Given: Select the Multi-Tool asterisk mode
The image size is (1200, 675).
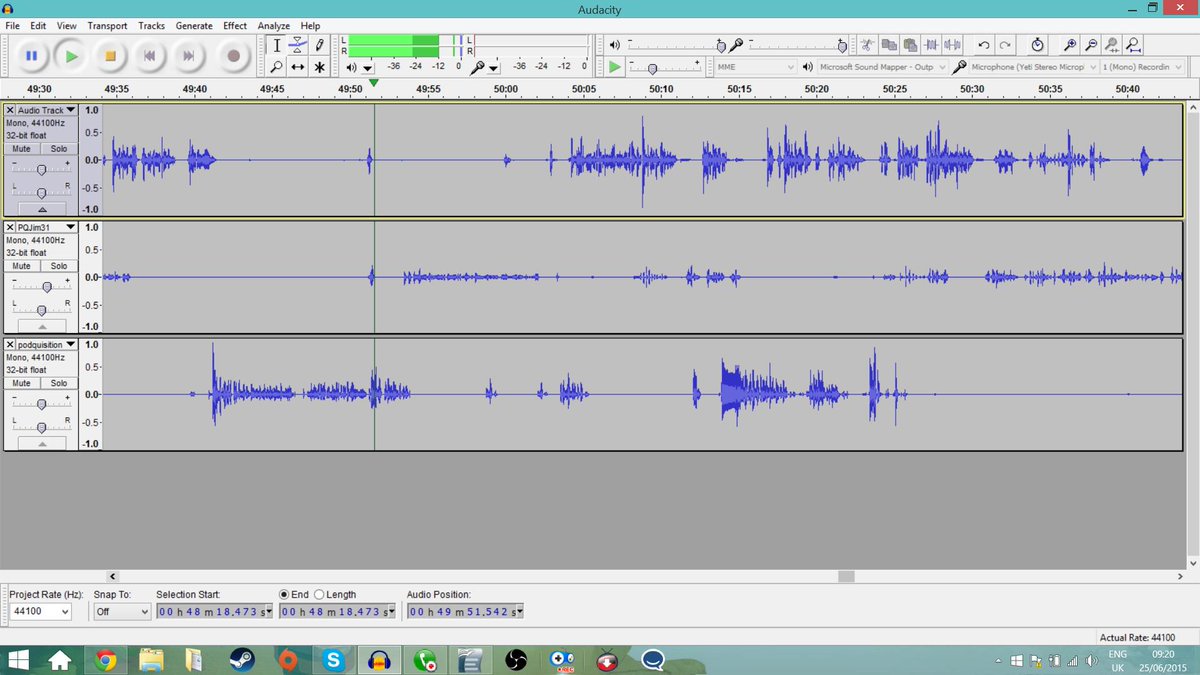Looking at the screenshot, I should click(319, 67).
